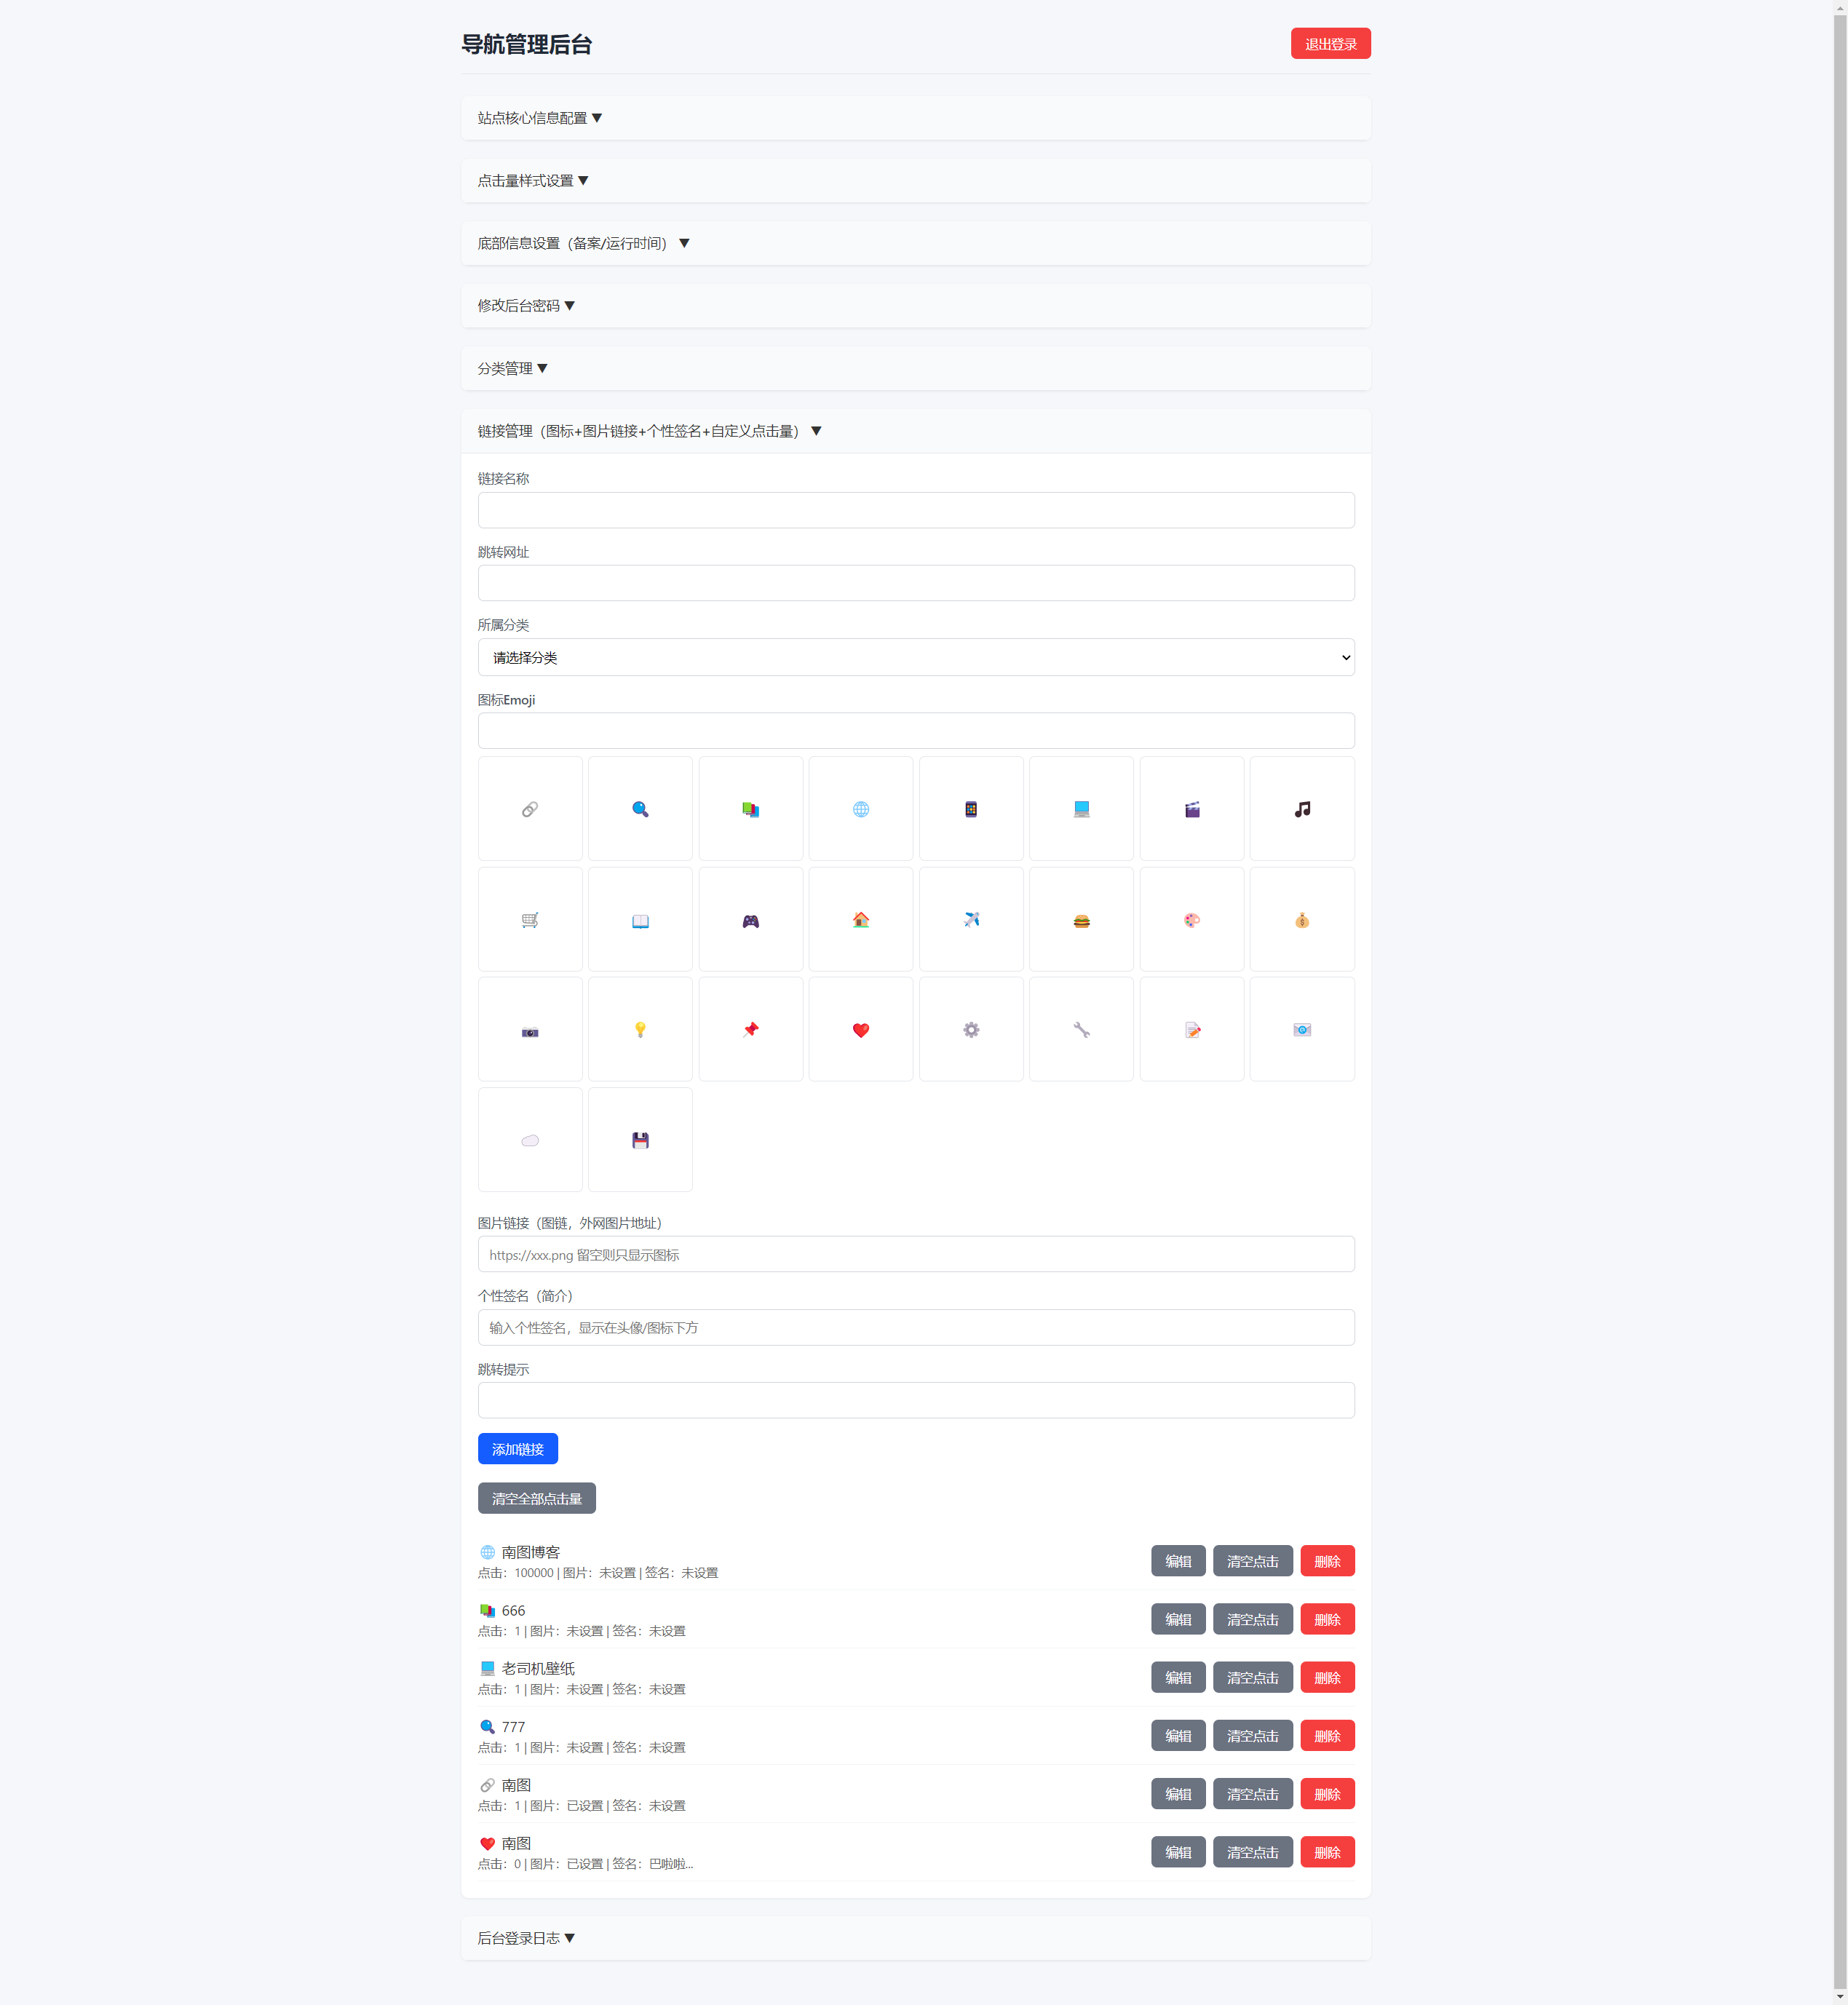Choose the floppy disk emoji icon
Screen dimensions: 1848x2005
(640, 1140)
